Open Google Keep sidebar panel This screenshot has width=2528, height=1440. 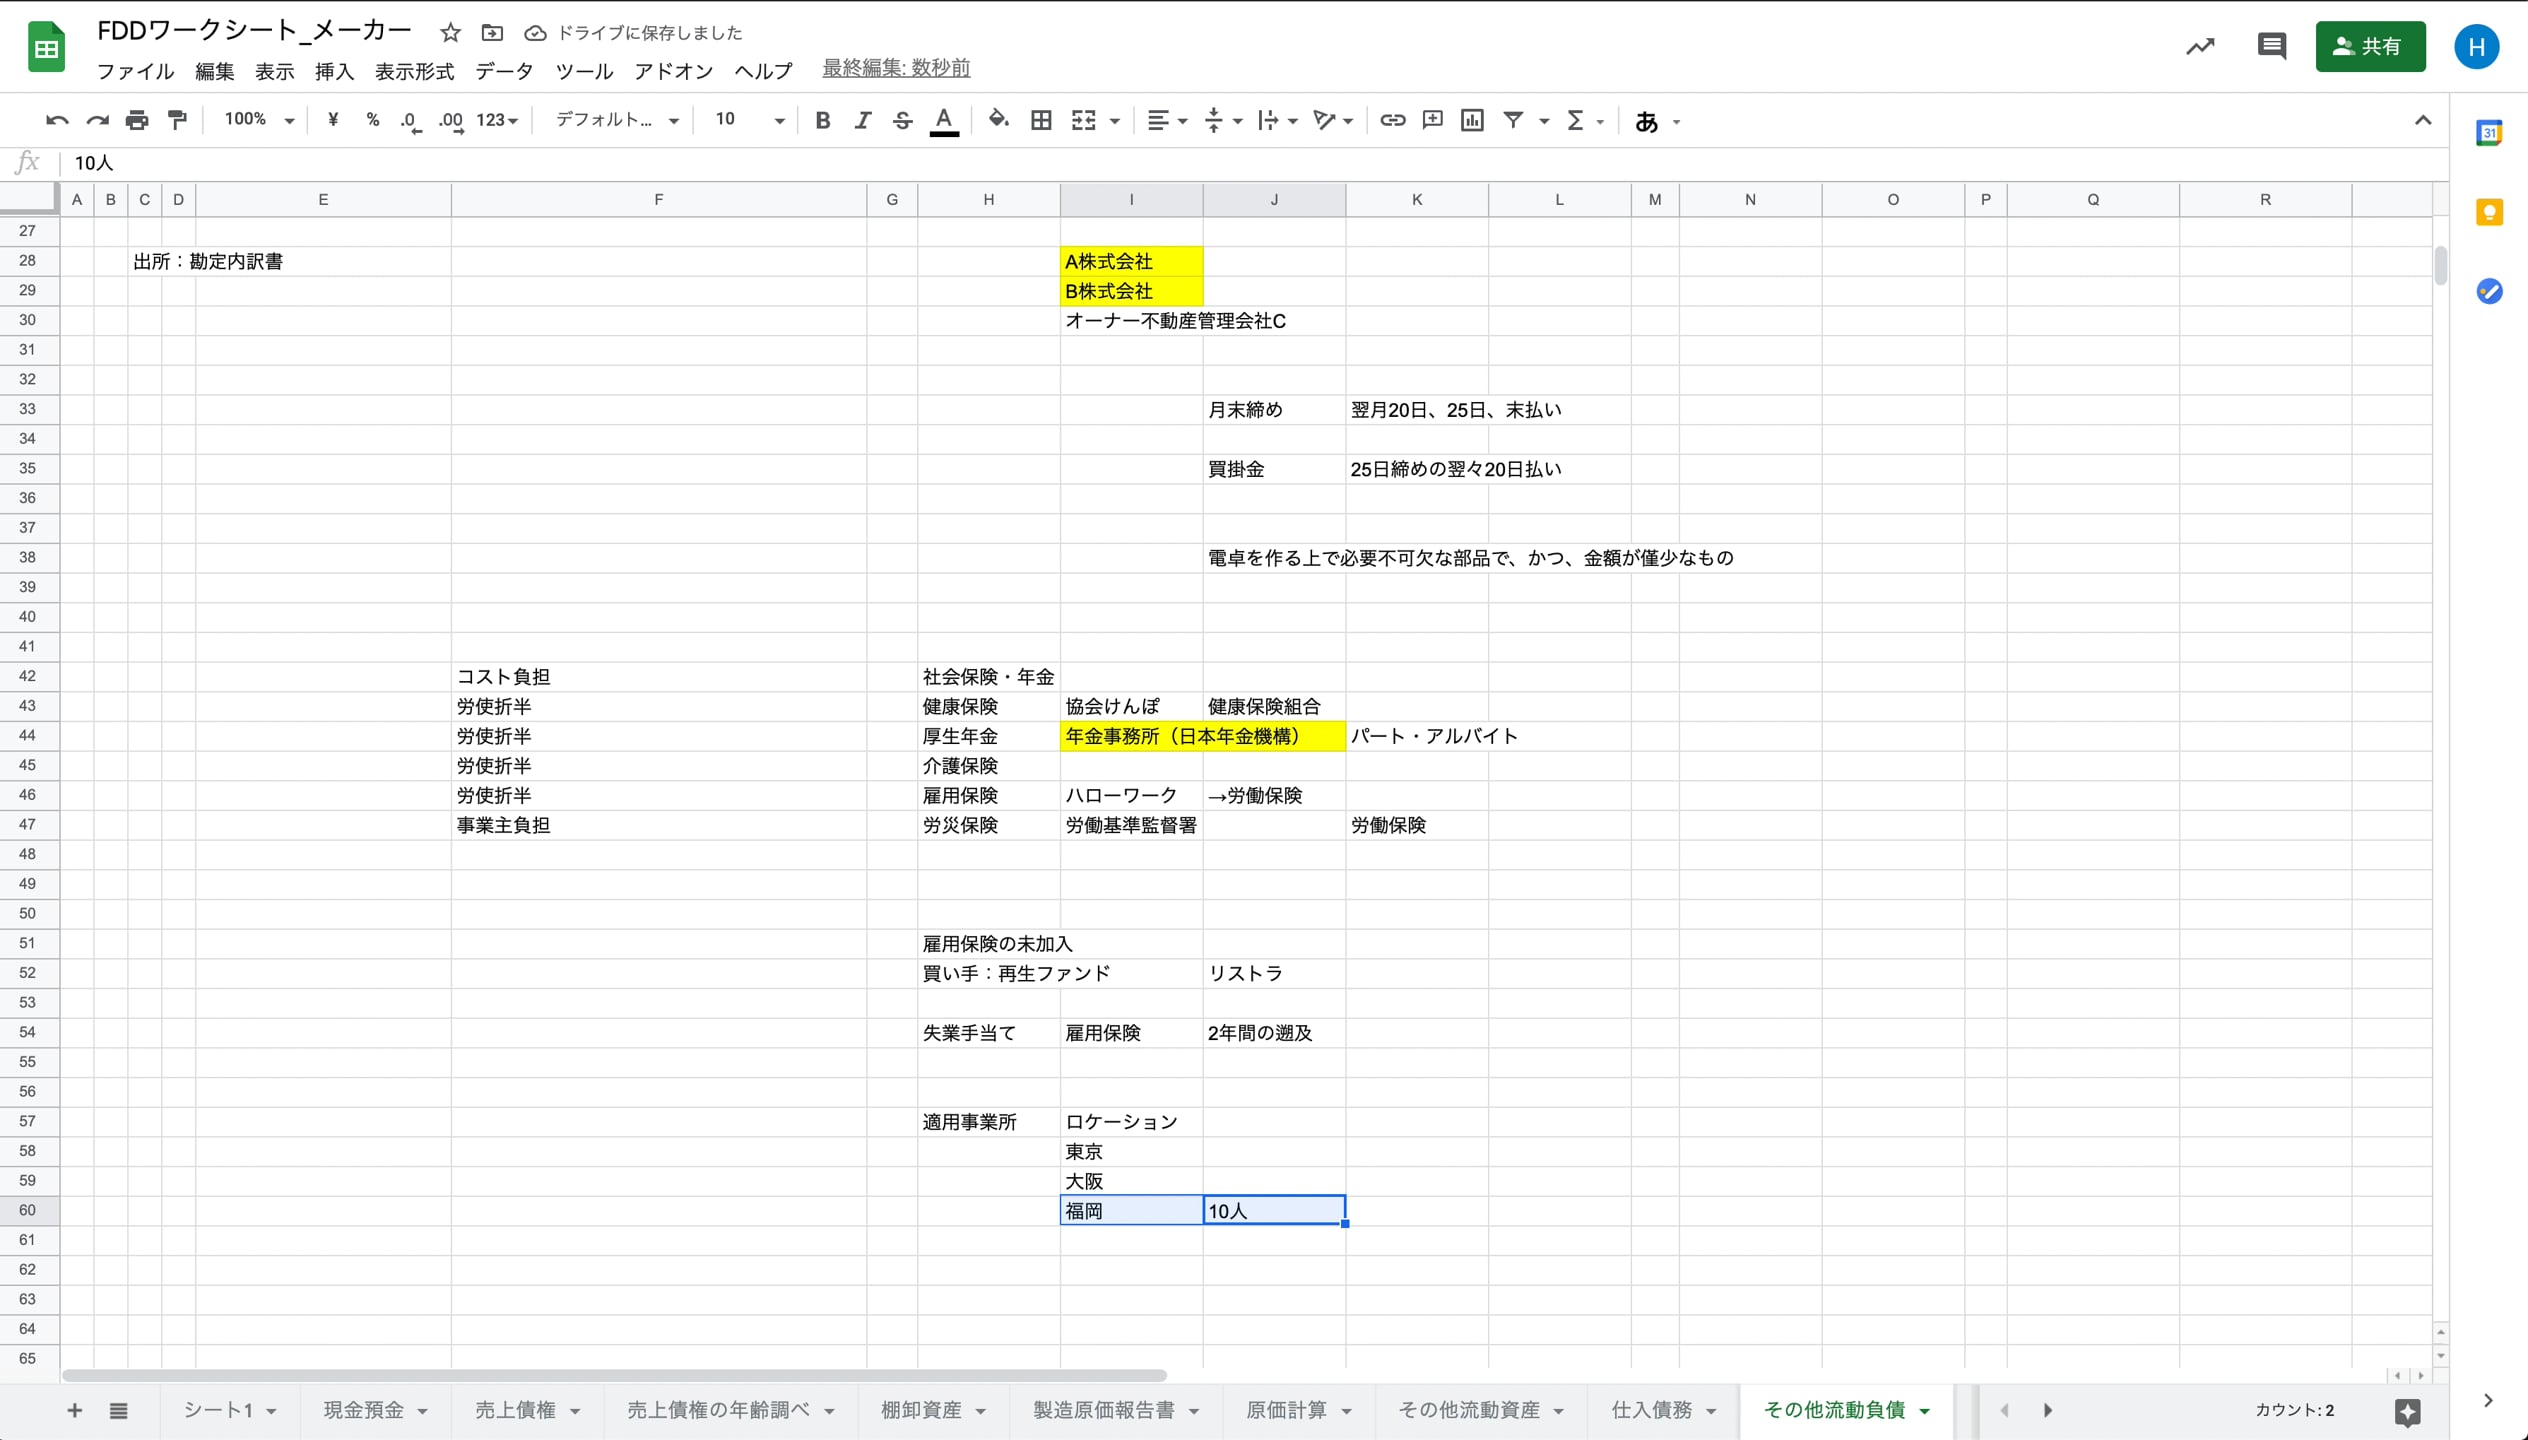(2490, 211)
